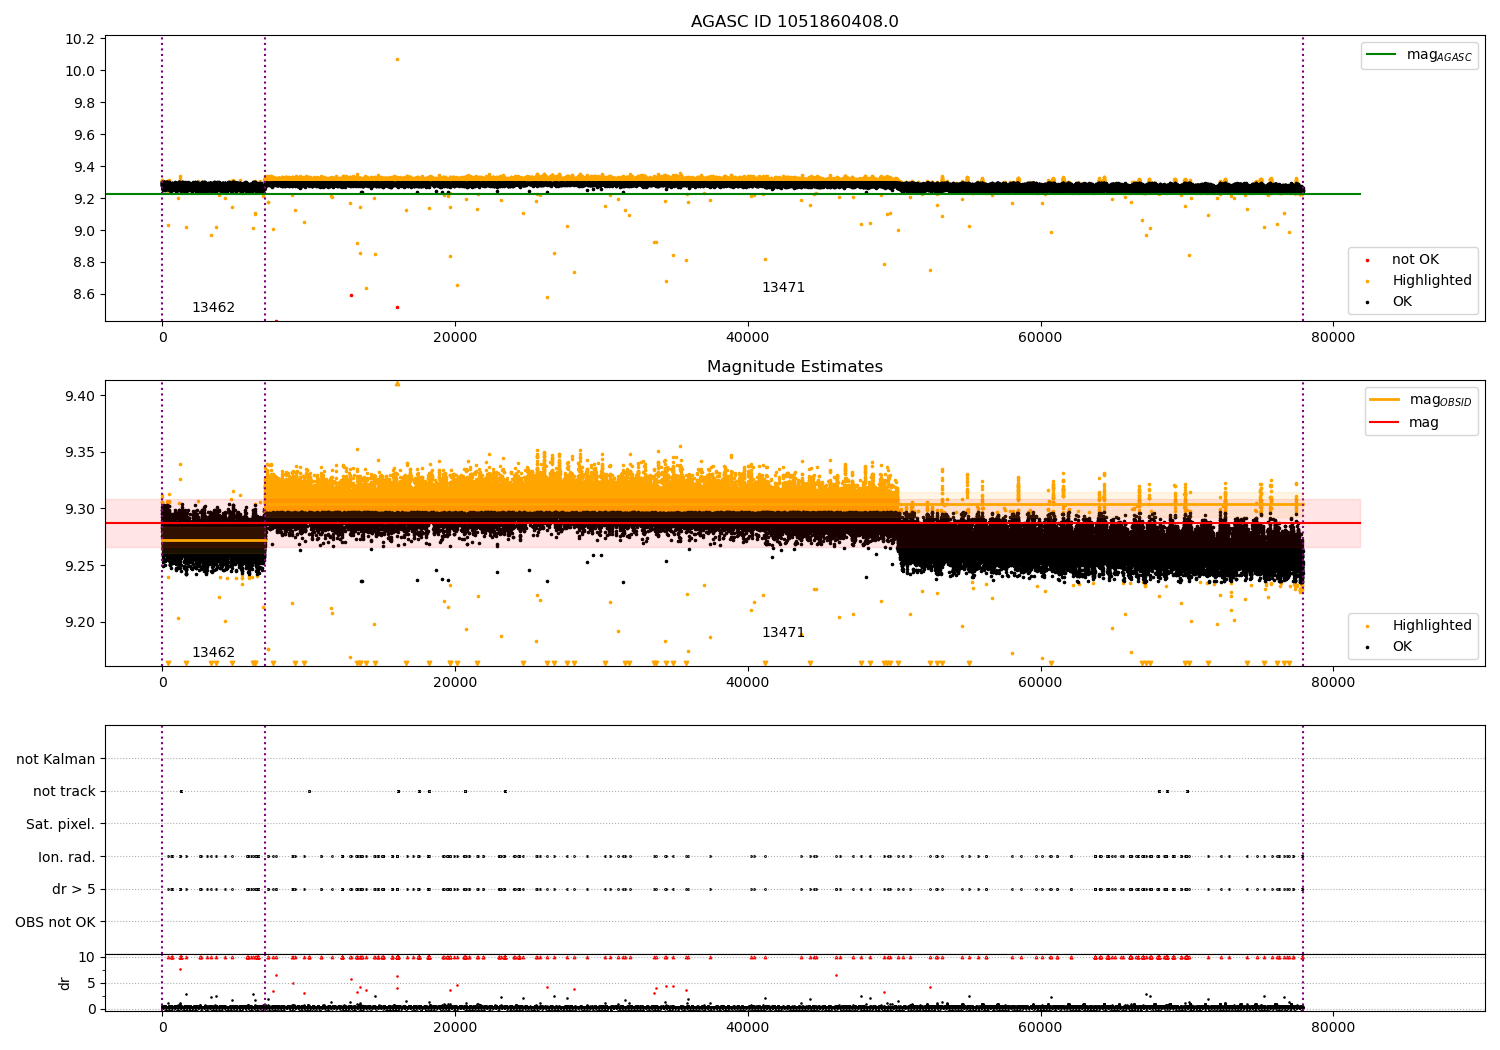Click the '9.40' y-axis tick label
Image resolution: width=1500 pixels, height=1050 pixels.
(80, 397)
